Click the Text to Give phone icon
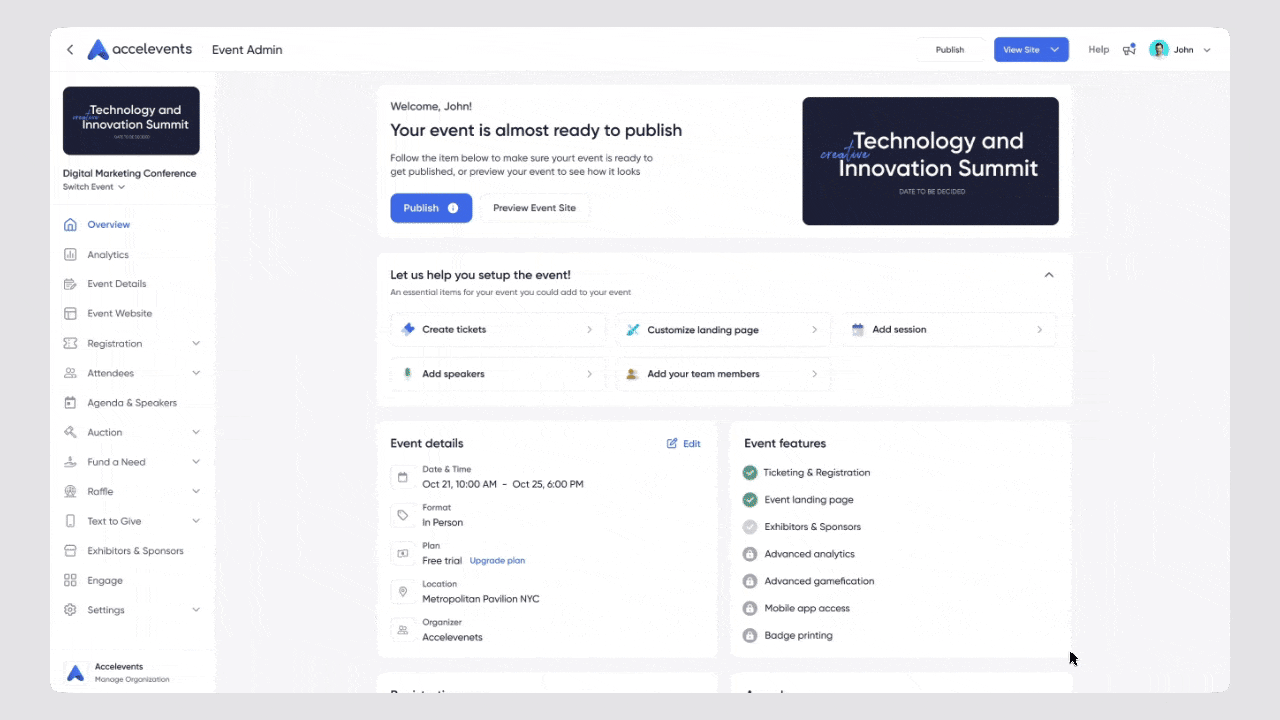This screenshot has width=1280, height=720. coord(70,521)
